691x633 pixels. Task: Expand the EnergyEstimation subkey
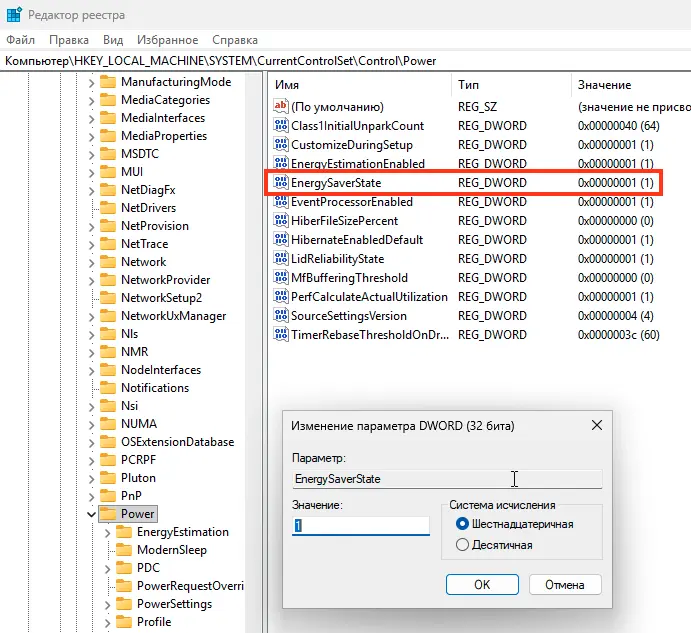coord(108,532)
